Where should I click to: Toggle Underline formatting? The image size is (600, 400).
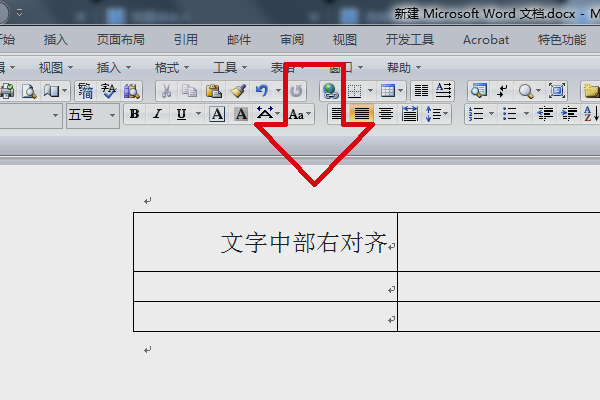click(x=181, y=114)
